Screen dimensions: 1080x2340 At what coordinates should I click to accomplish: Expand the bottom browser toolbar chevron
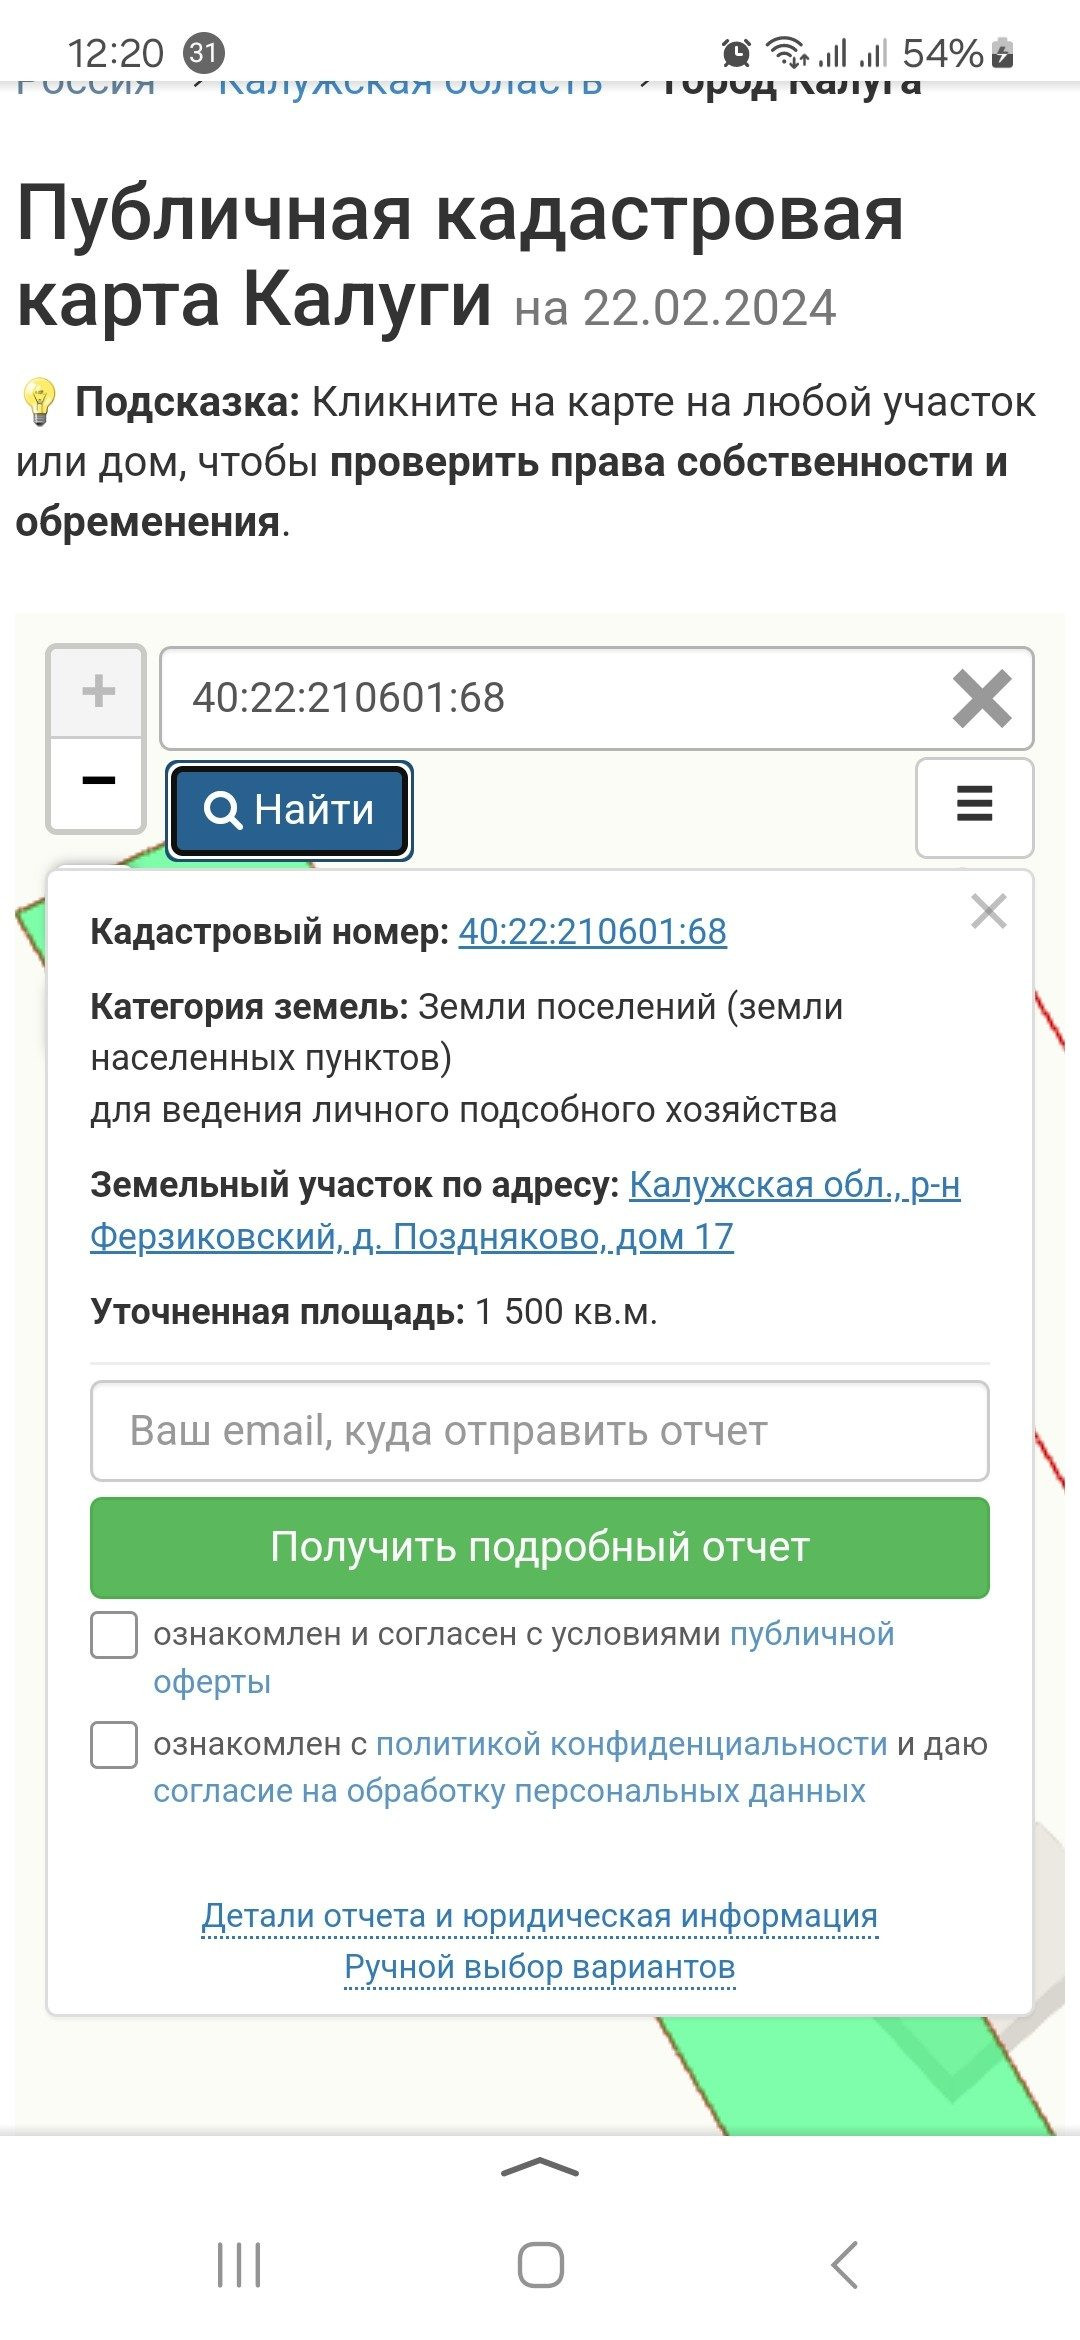(540, 2167)
